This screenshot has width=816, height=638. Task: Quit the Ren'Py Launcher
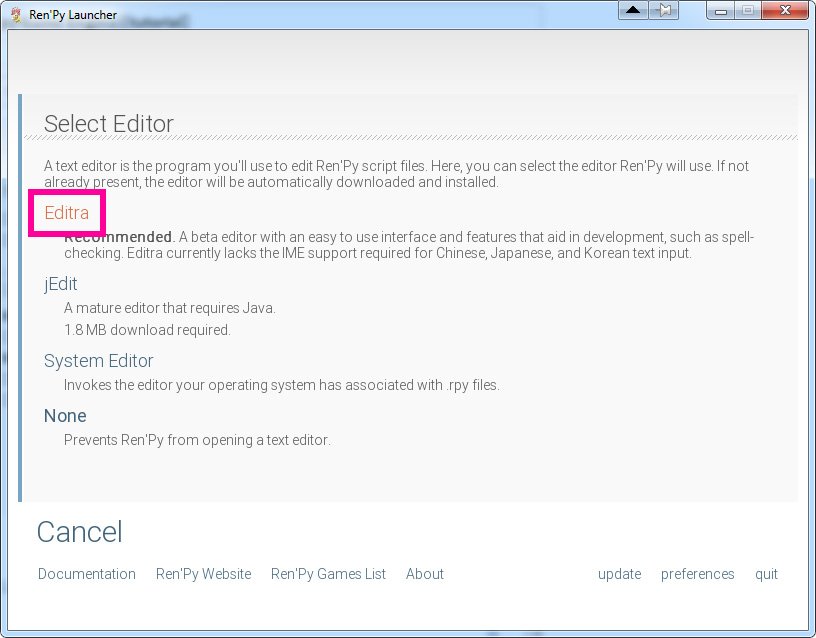766,574
